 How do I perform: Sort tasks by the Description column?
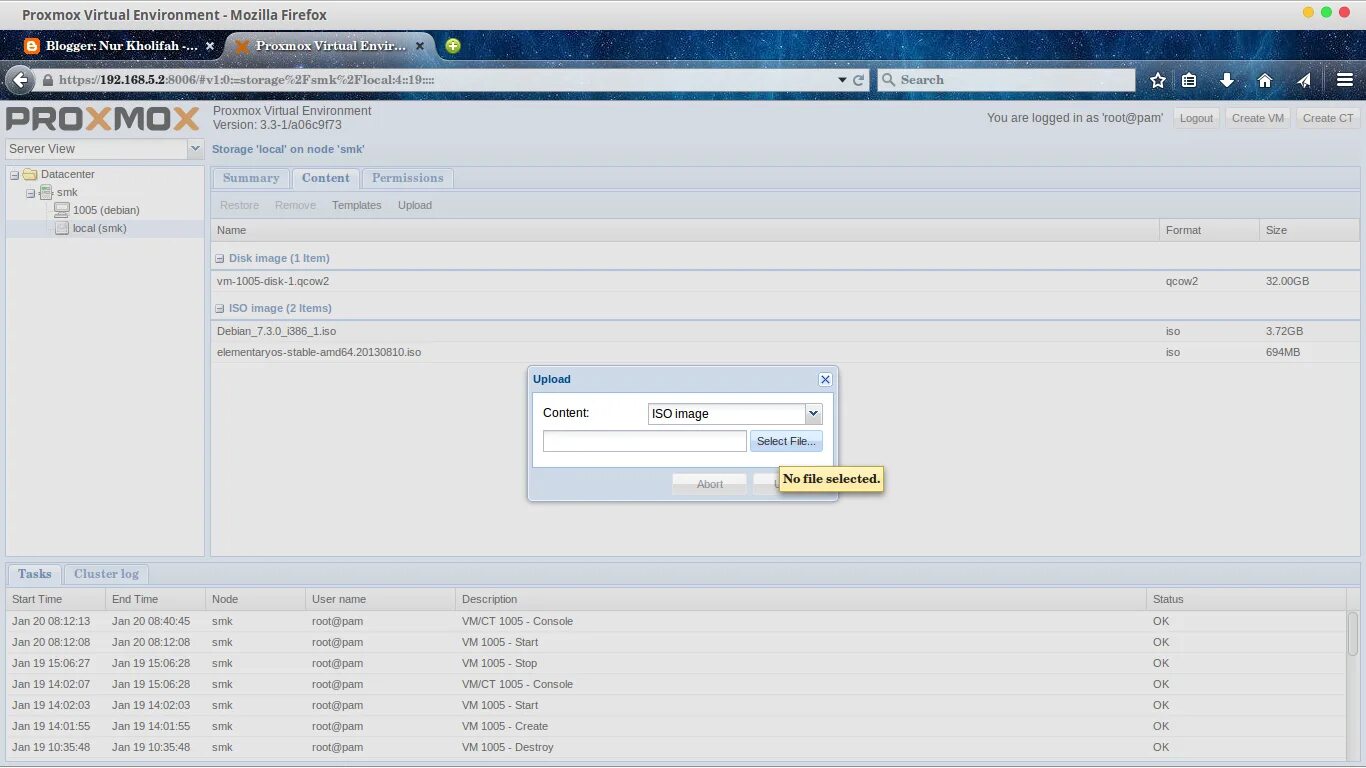801,599
